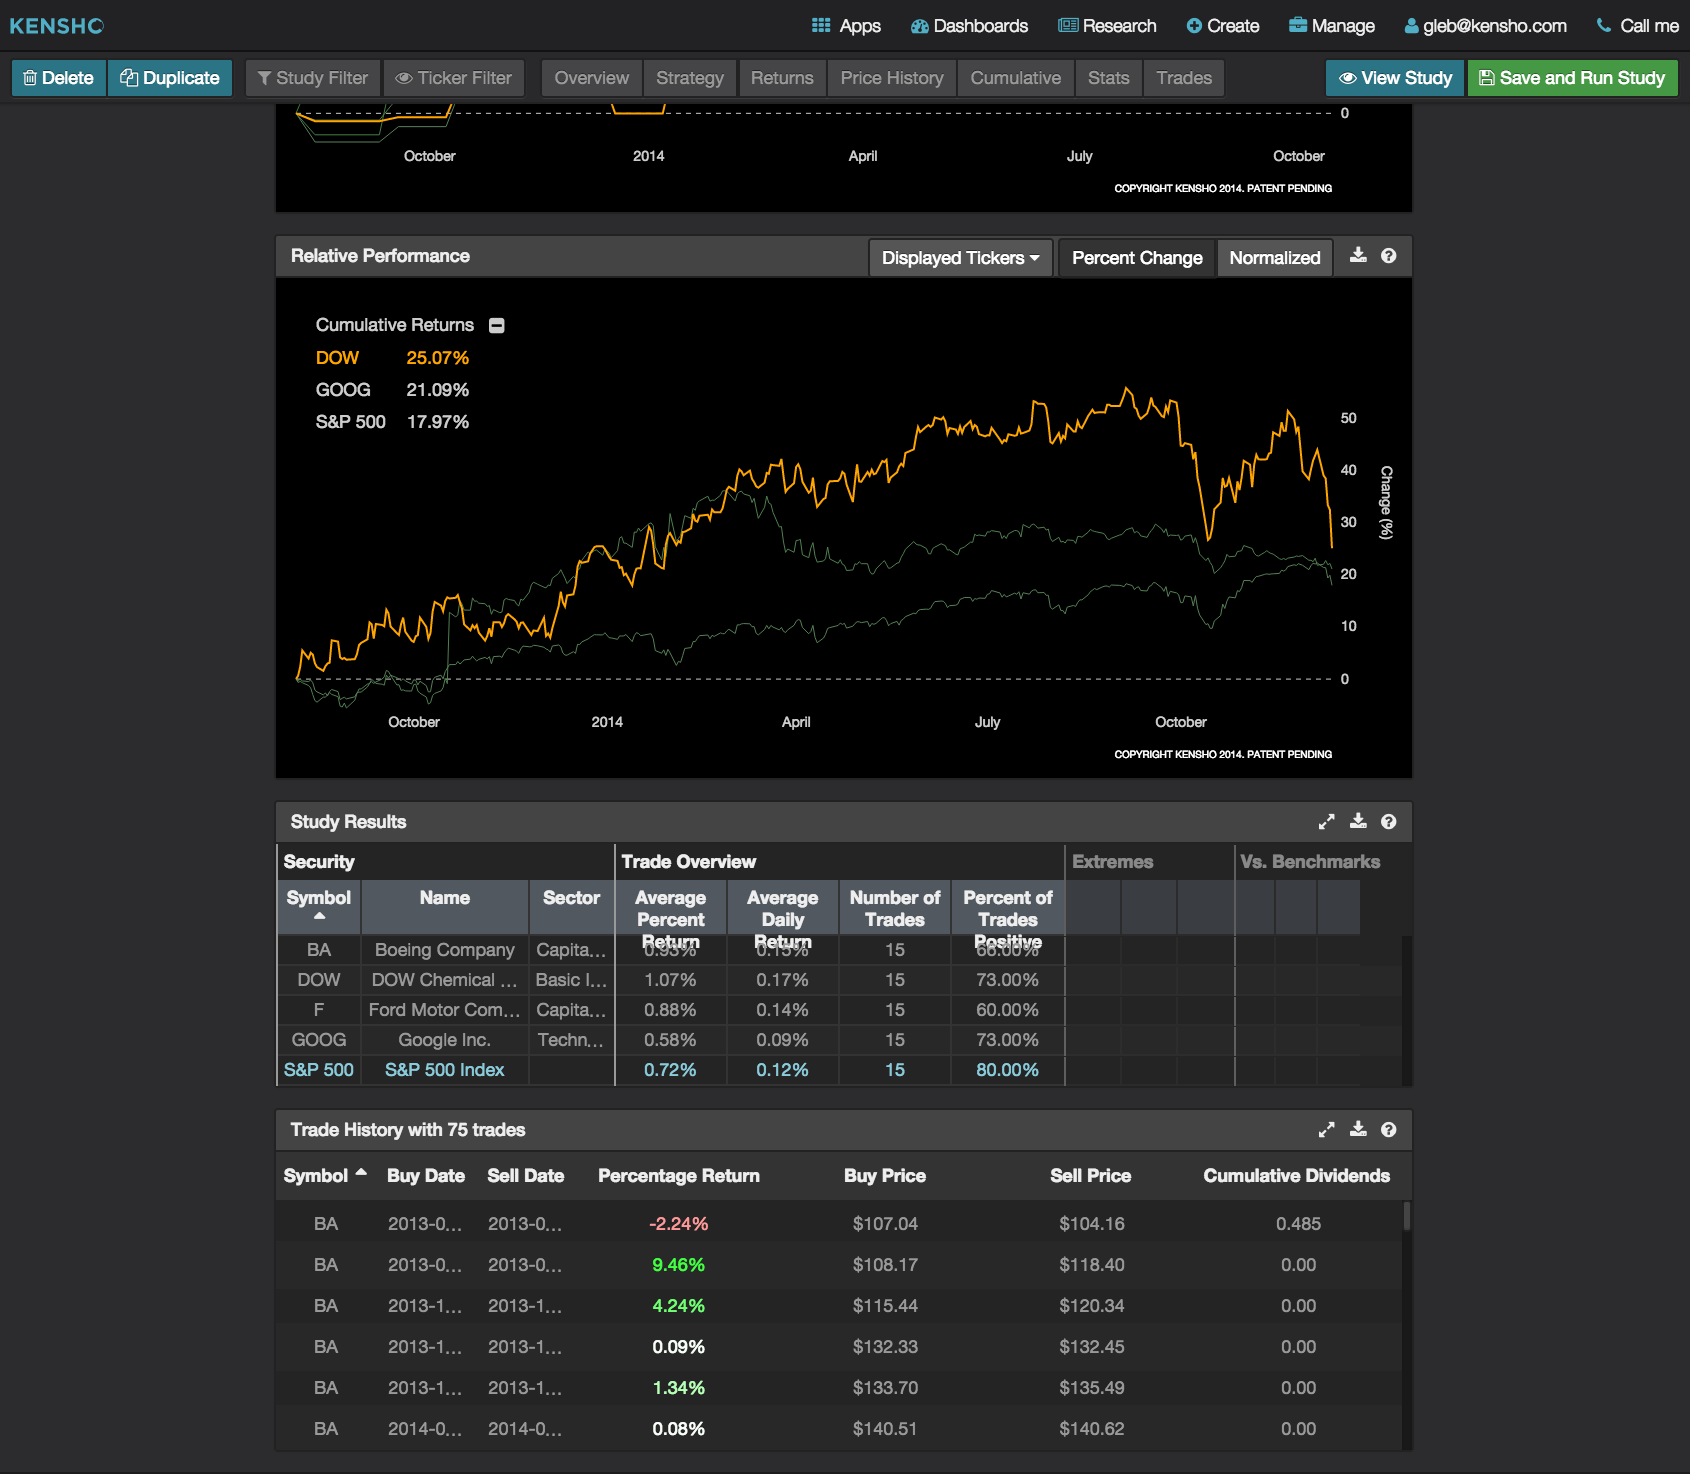Click Save and Run Study
This screenshot has width=1690, height=1474.
coord(1573,78)
